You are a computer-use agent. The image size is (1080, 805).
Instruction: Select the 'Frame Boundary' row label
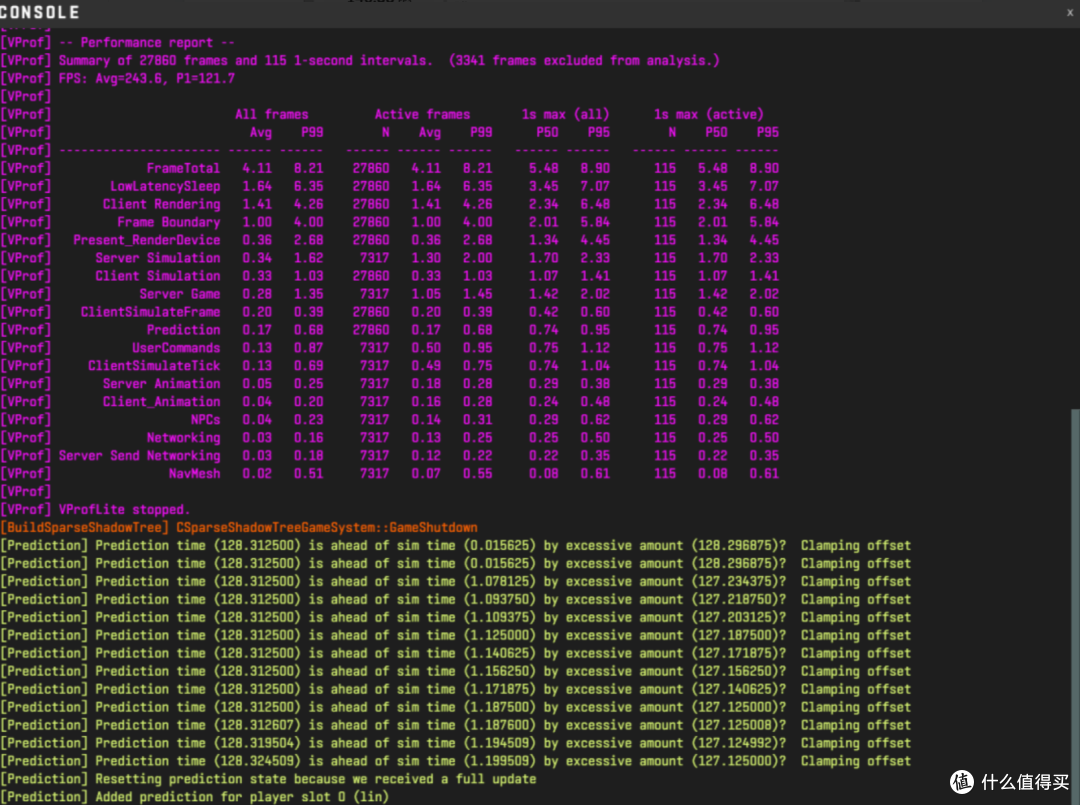coord(169,222)
